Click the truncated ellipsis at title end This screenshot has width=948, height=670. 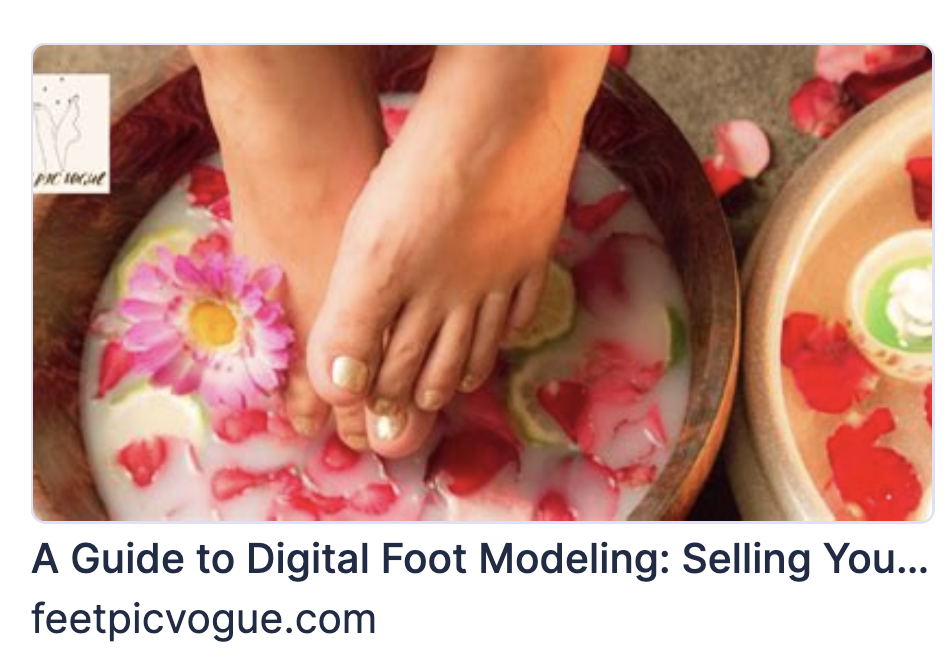point(915,561)
